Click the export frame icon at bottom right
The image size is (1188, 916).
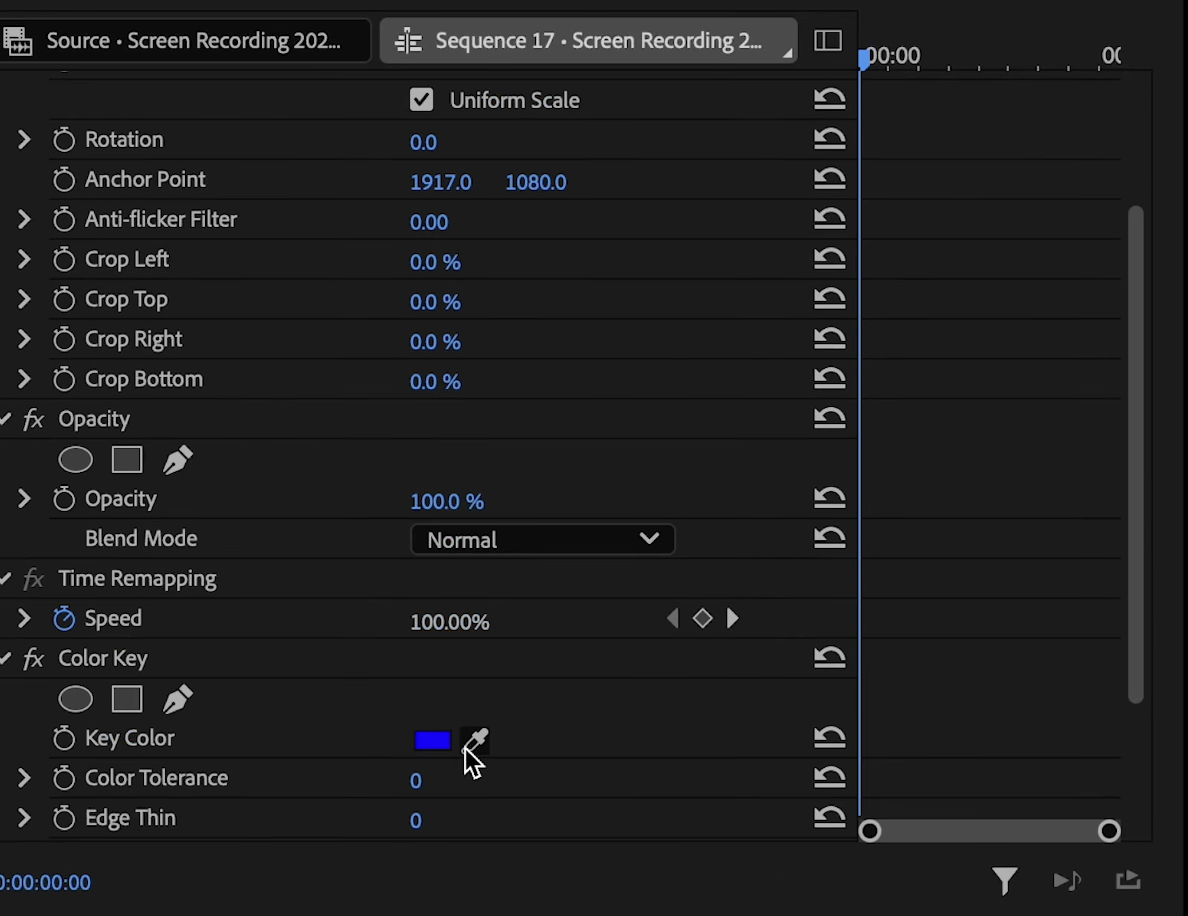(1128, 880)
